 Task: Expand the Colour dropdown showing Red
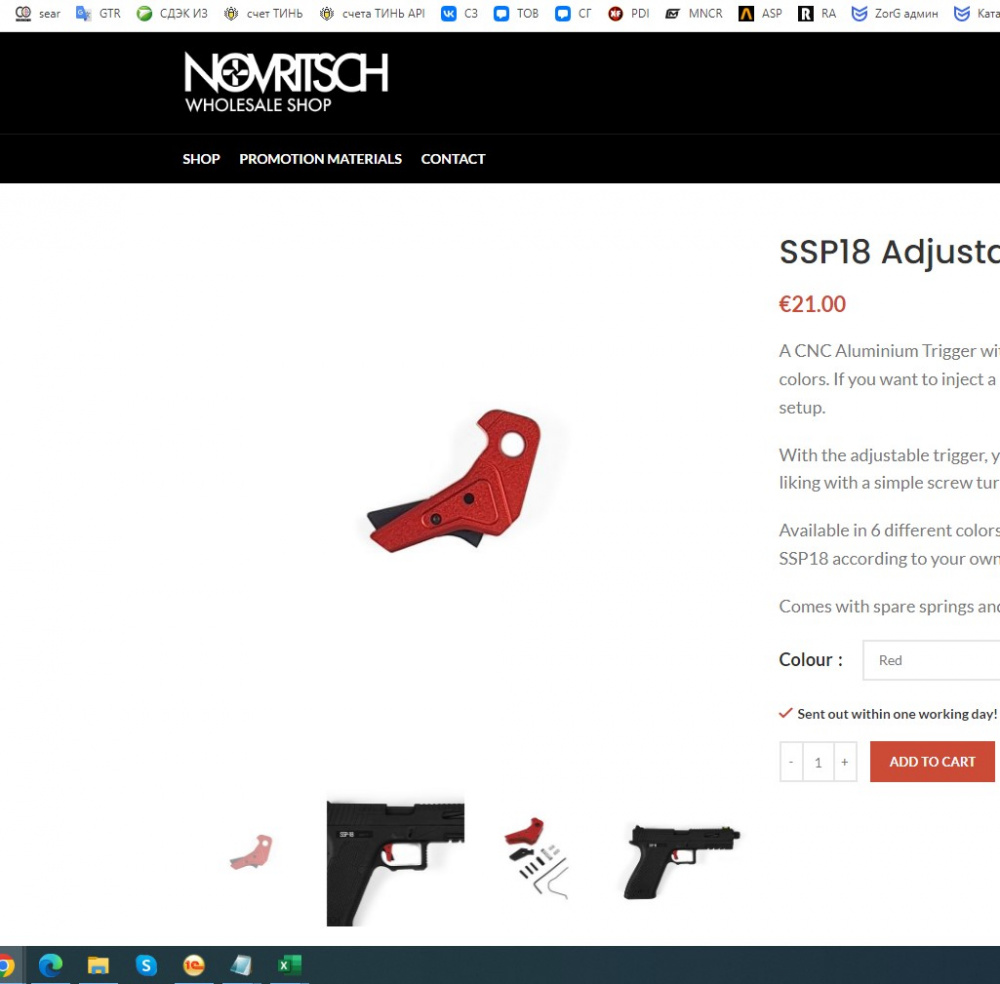point(931,660)
